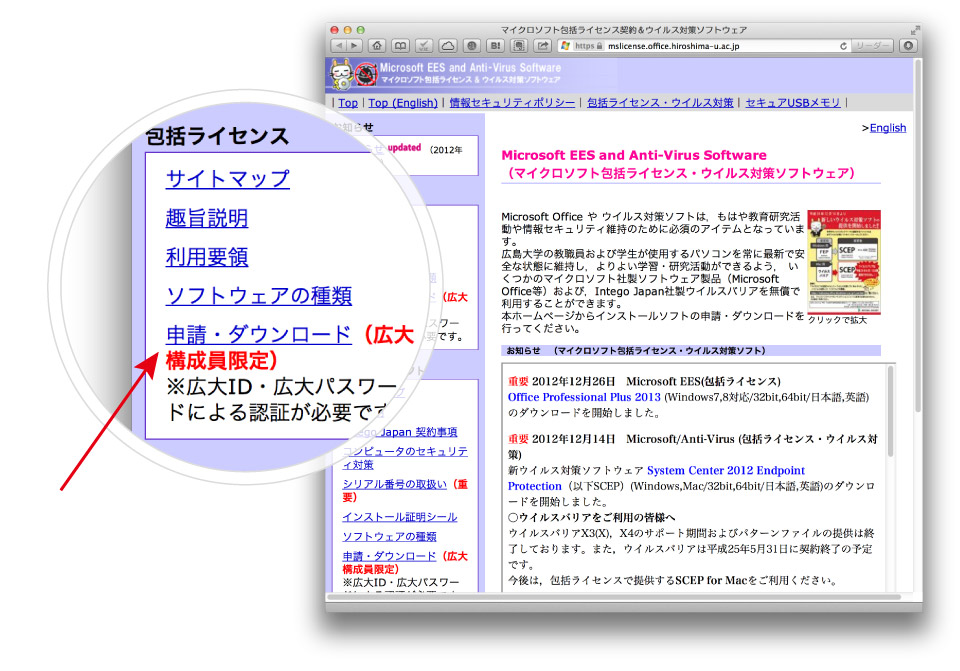960x671 pixels.
Task: Open the home page via house icon
Action: pos(377,46)
